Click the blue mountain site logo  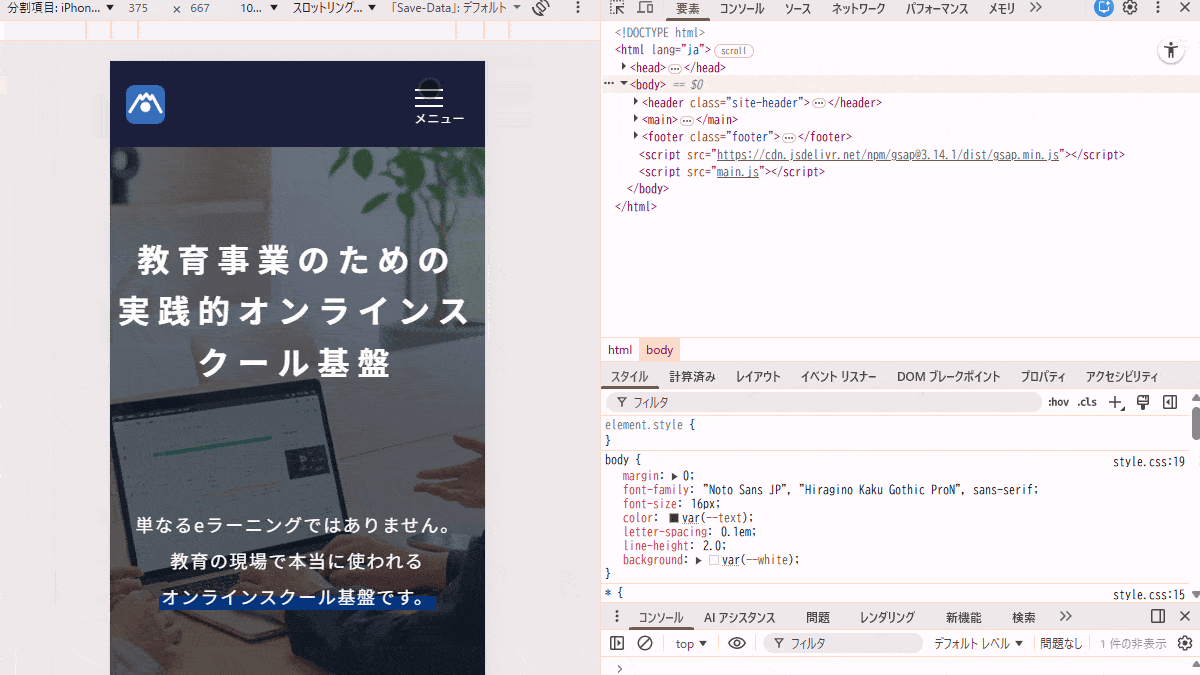(146, 105)
